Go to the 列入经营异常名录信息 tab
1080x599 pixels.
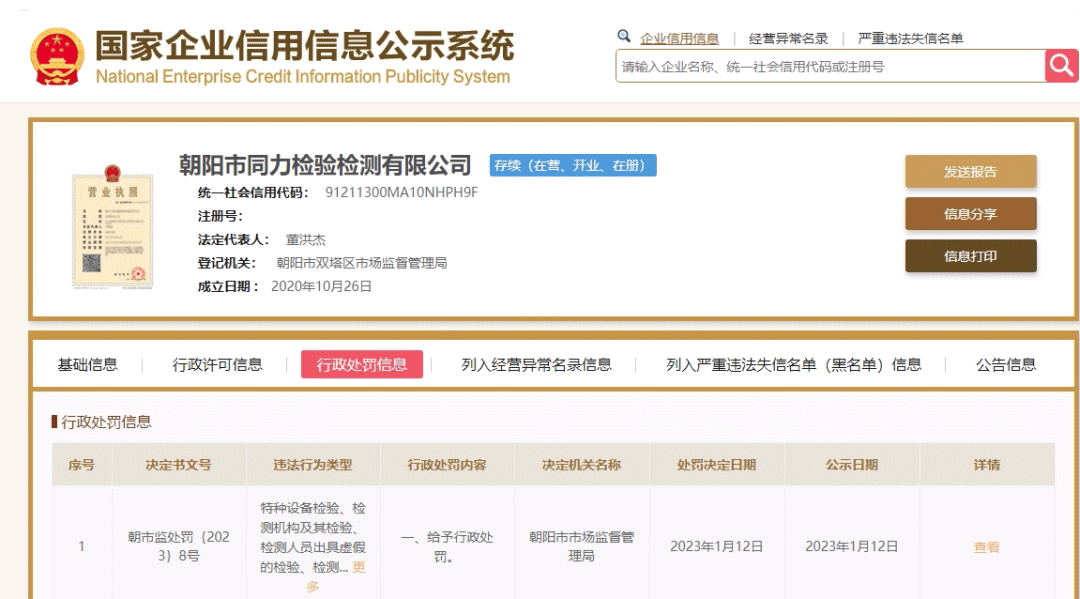[536, 365]
